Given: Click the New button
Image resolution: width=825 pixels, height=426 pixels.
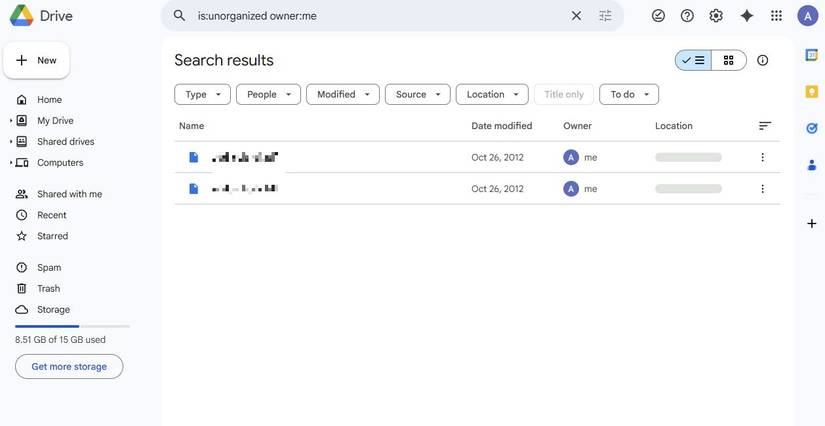Looking at the screenshot, I should coord(36,60).
